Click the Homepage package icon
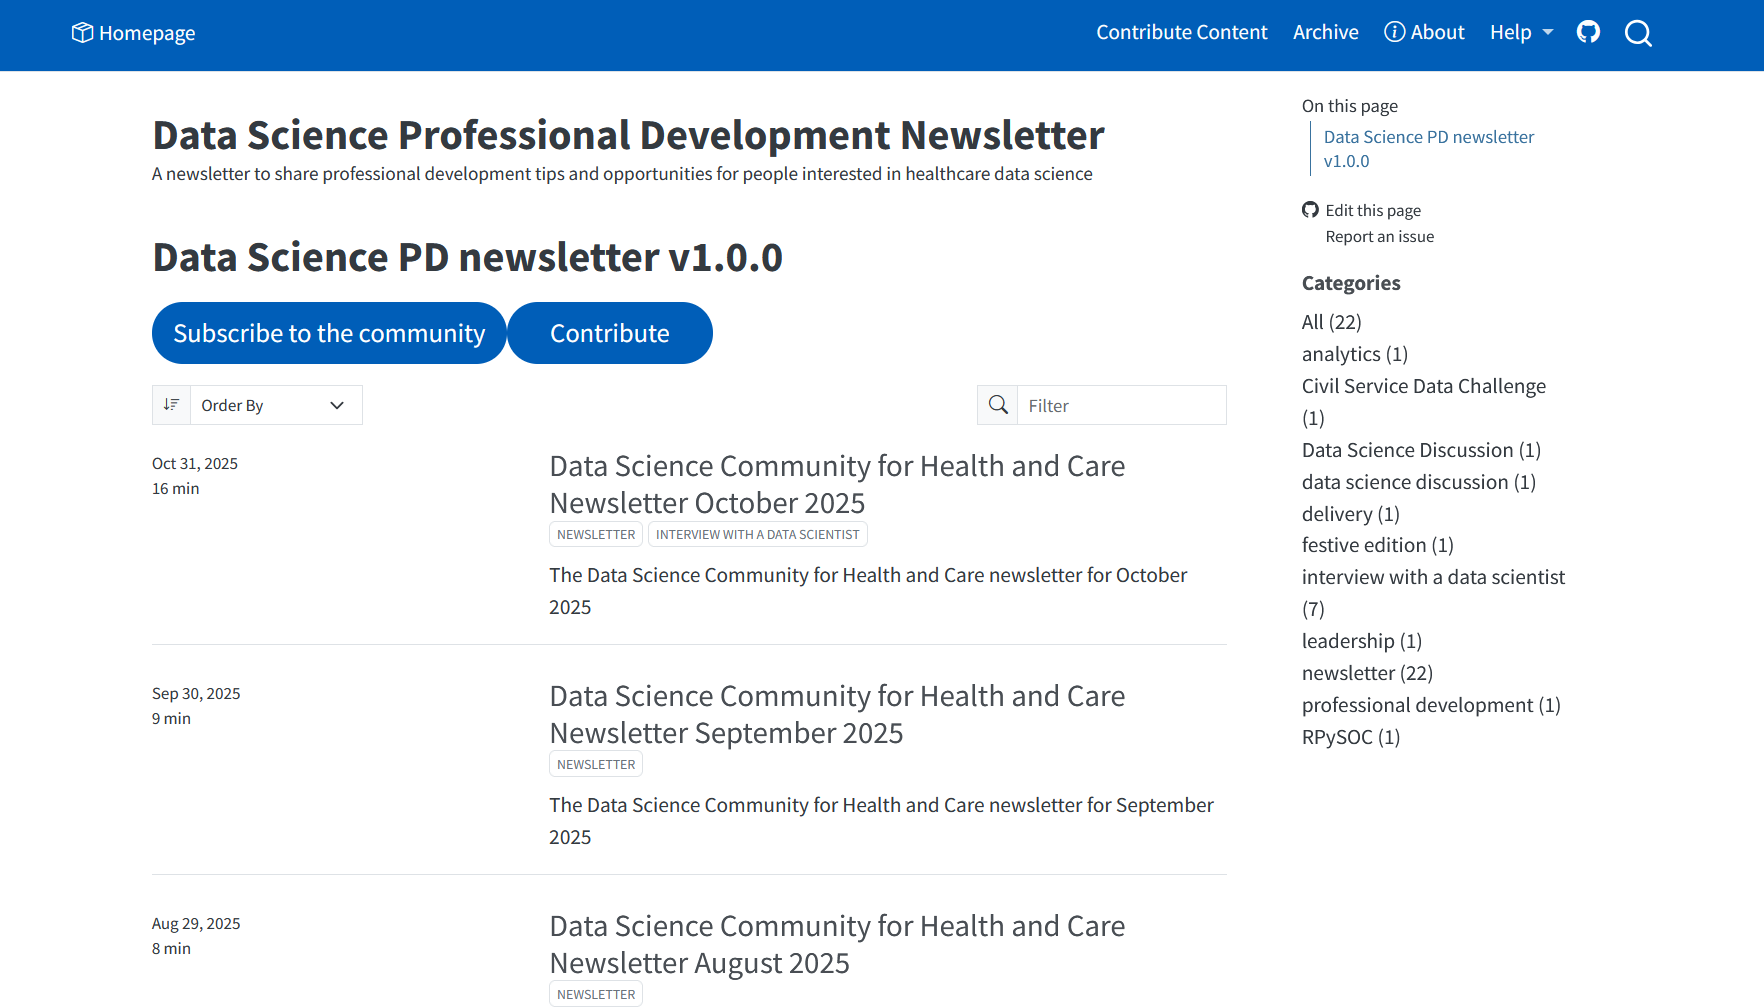 tap(81, 32)
